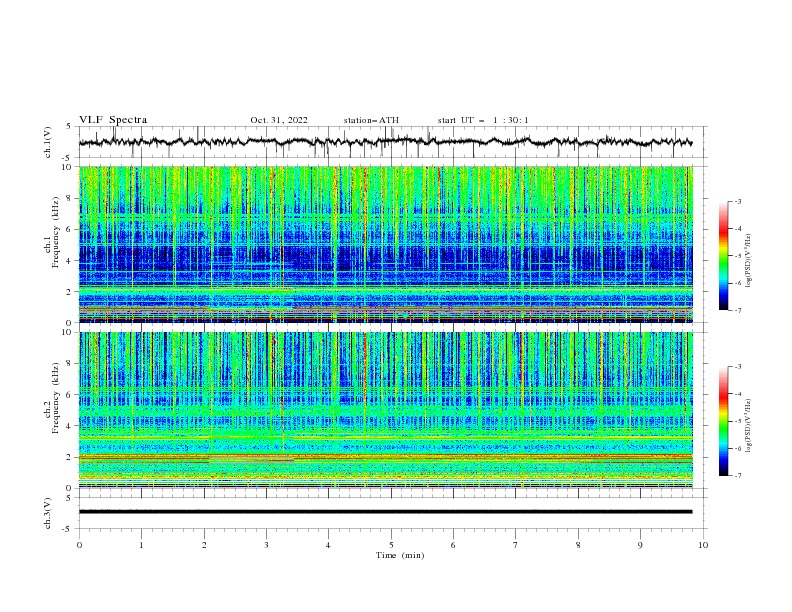
Task: Click time axis tick label "8"
Action: point(578,545)
